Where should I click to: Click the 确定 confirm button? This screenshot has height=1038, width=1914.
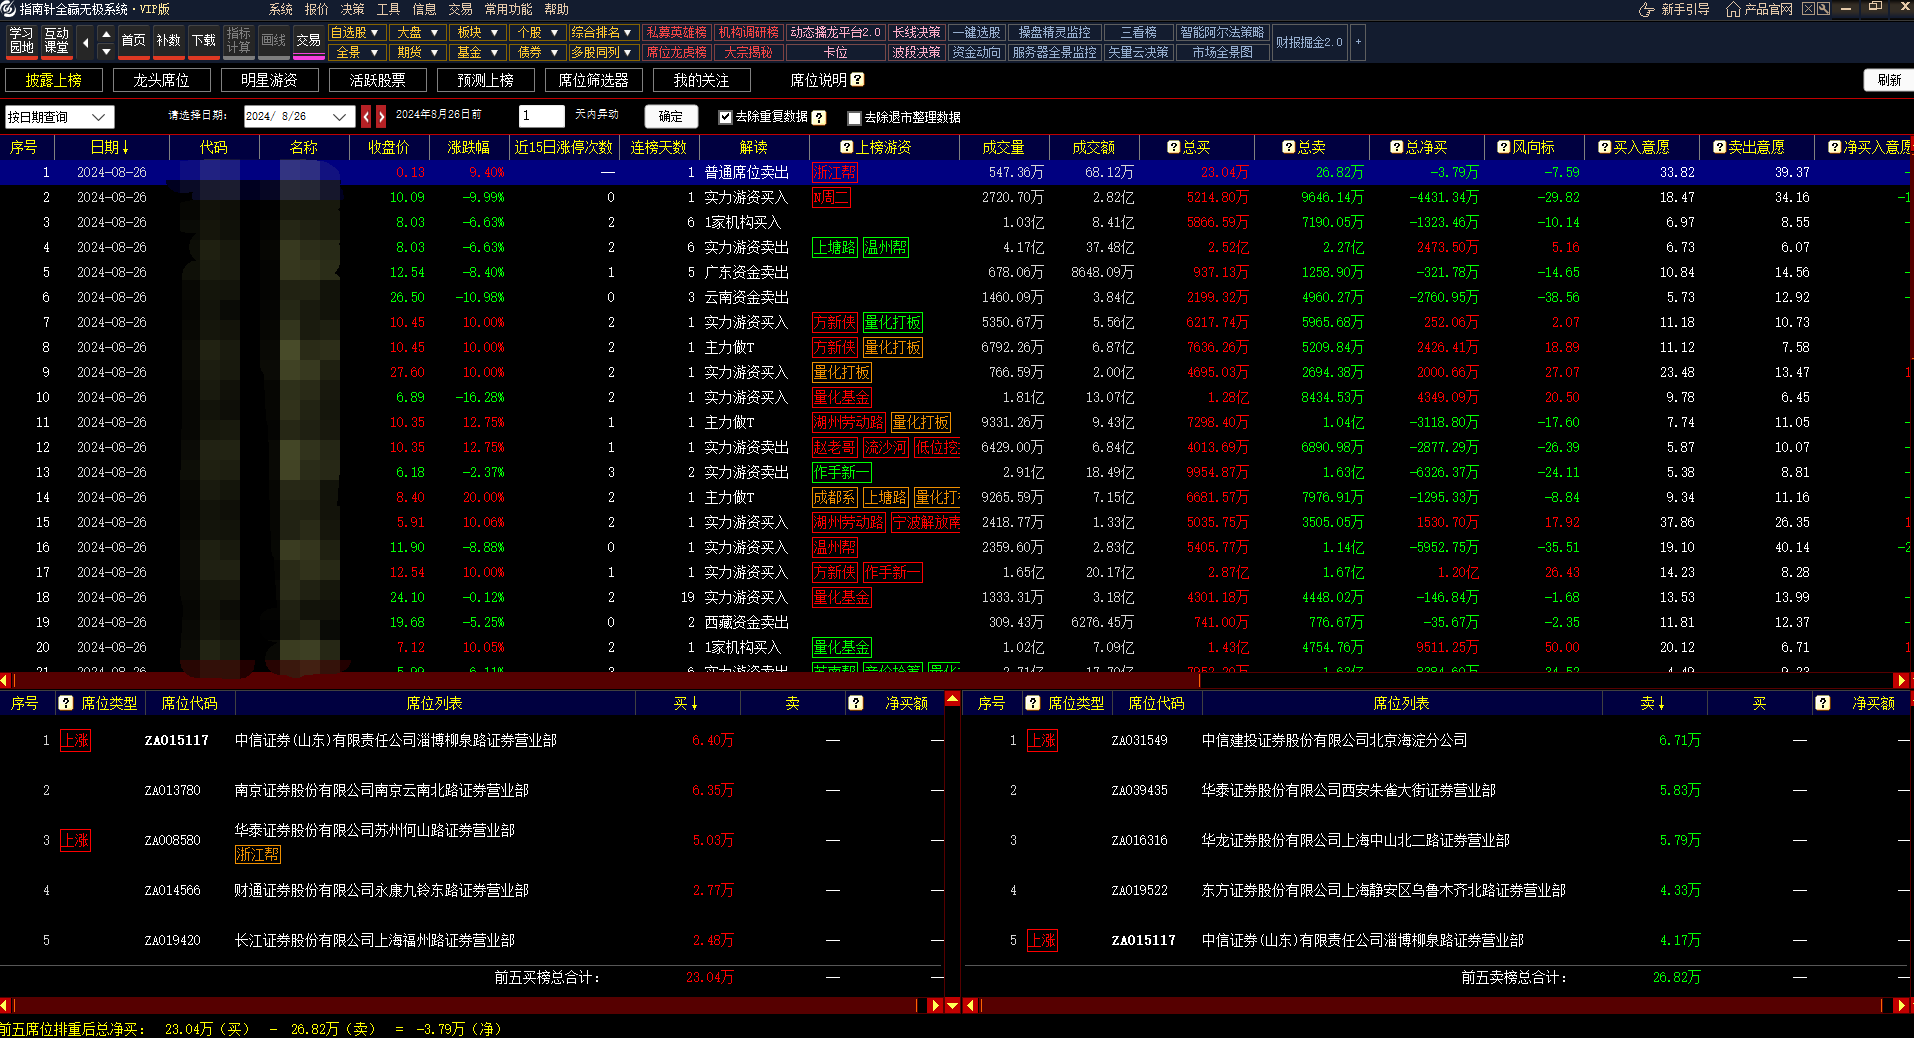[670, 117]
